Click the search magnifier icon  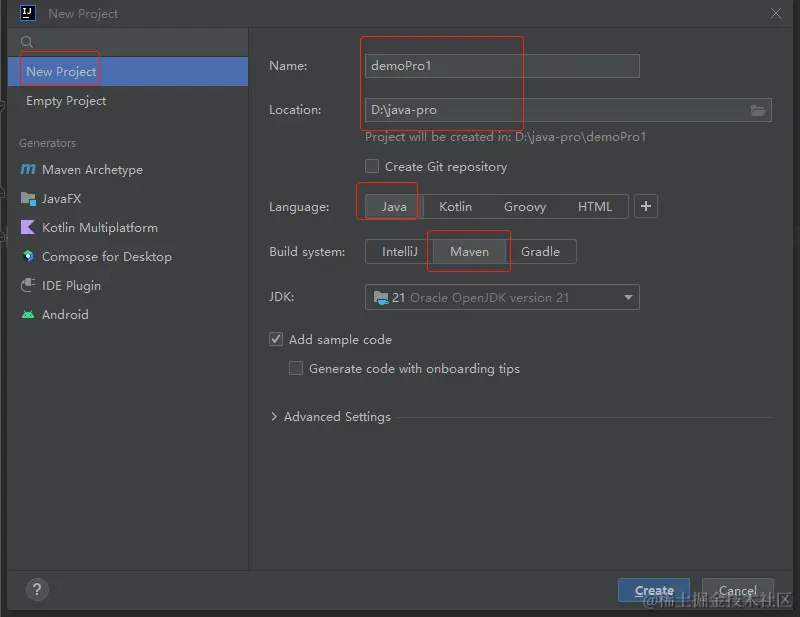(27, 42)
